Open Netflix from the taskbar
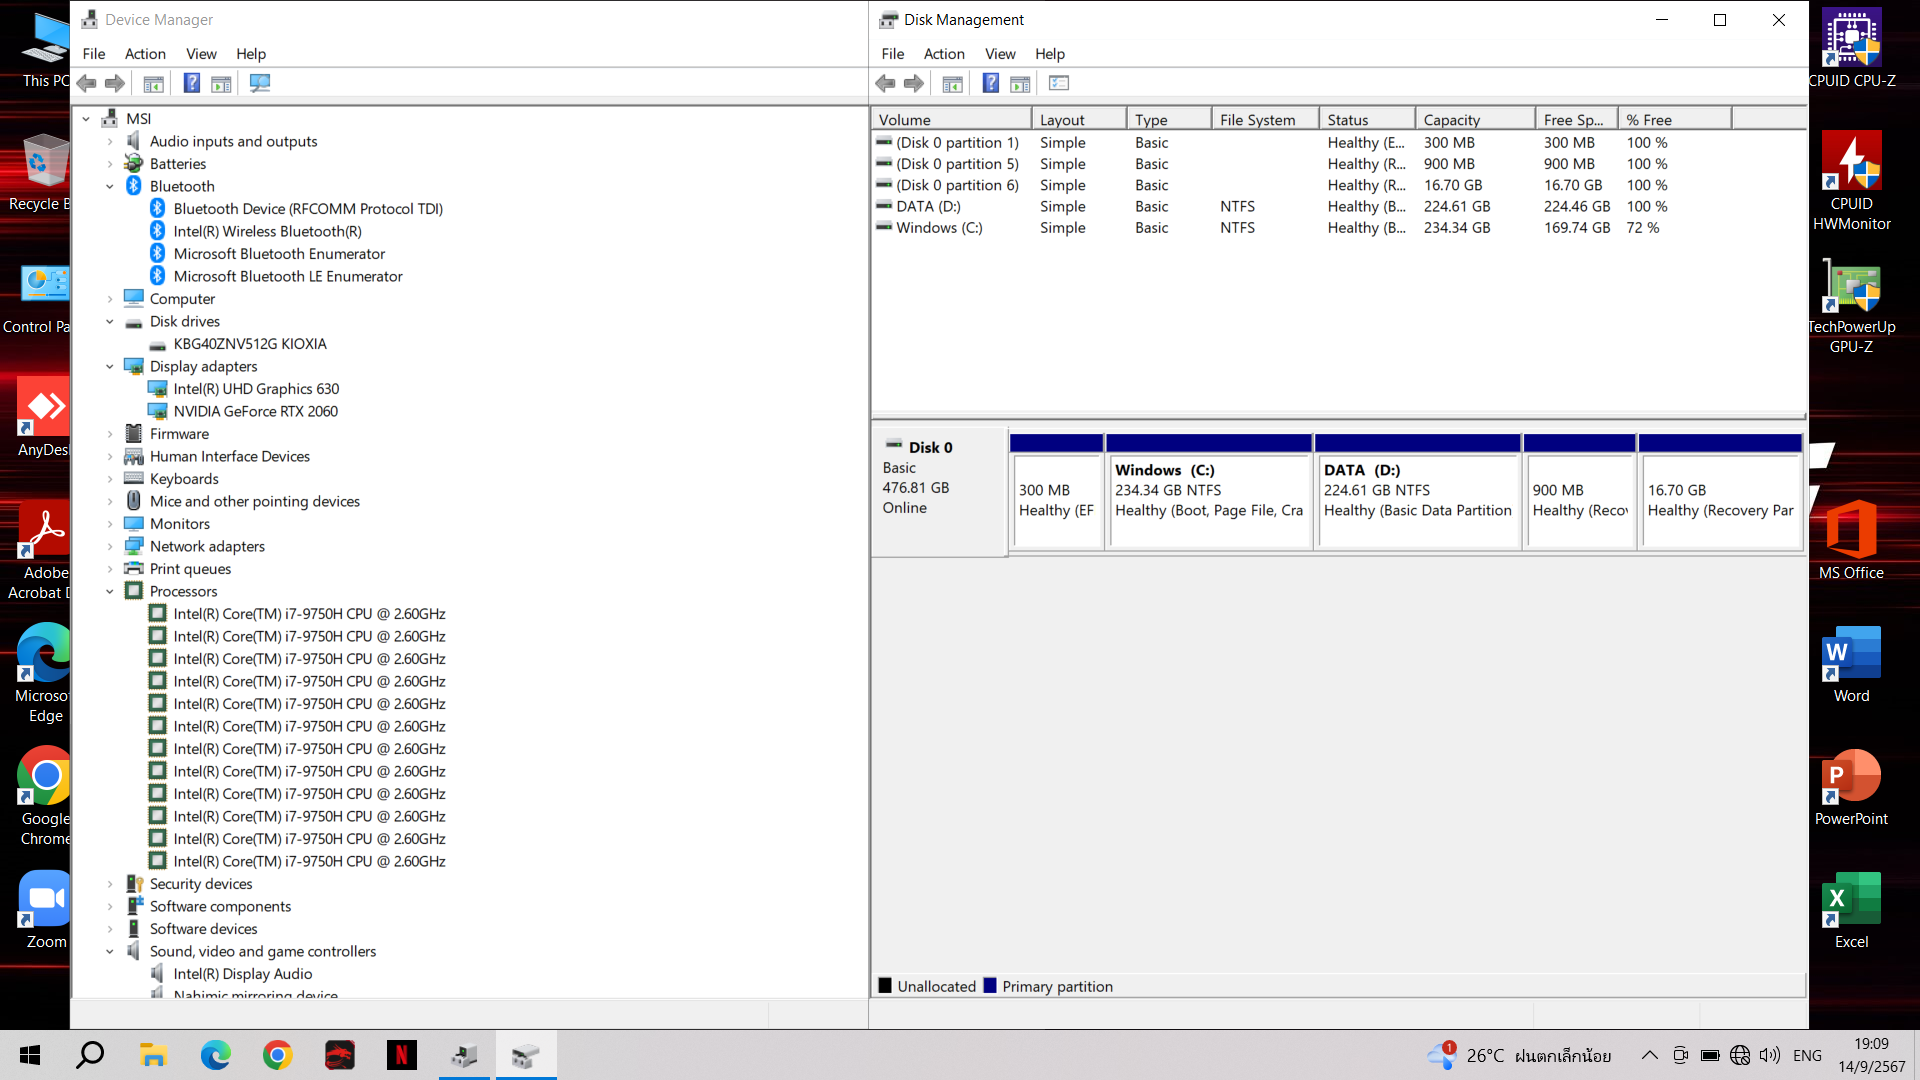Viewport: 1920px width, 1080px height. point(401,1055)
